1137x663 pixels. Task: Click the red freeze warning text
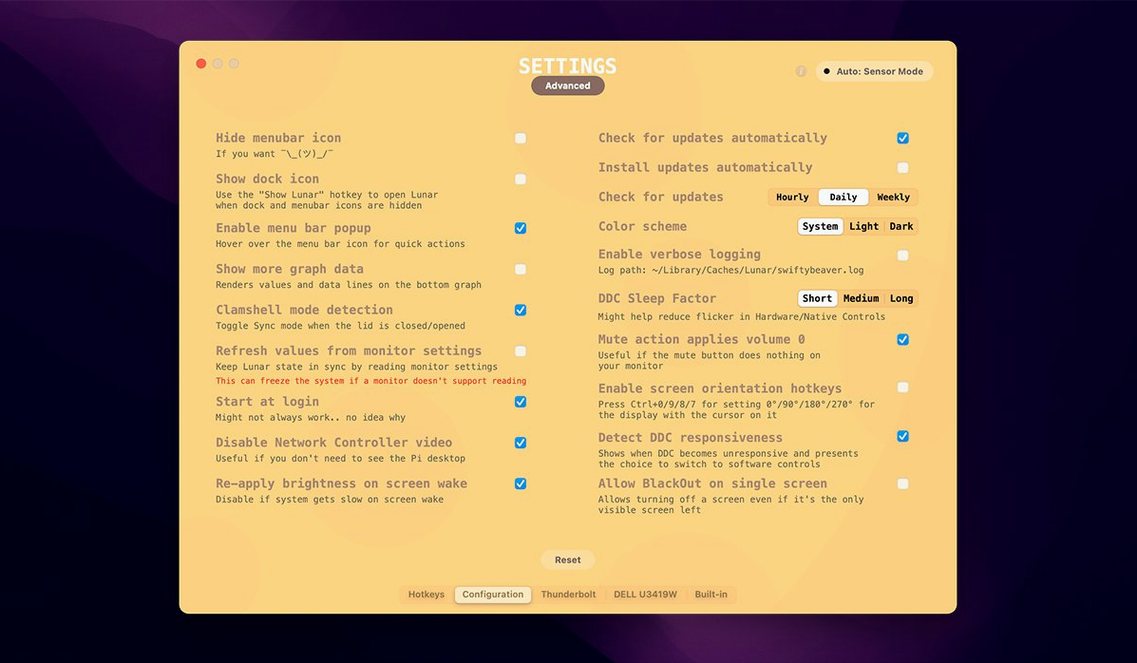tap(371, 381)
